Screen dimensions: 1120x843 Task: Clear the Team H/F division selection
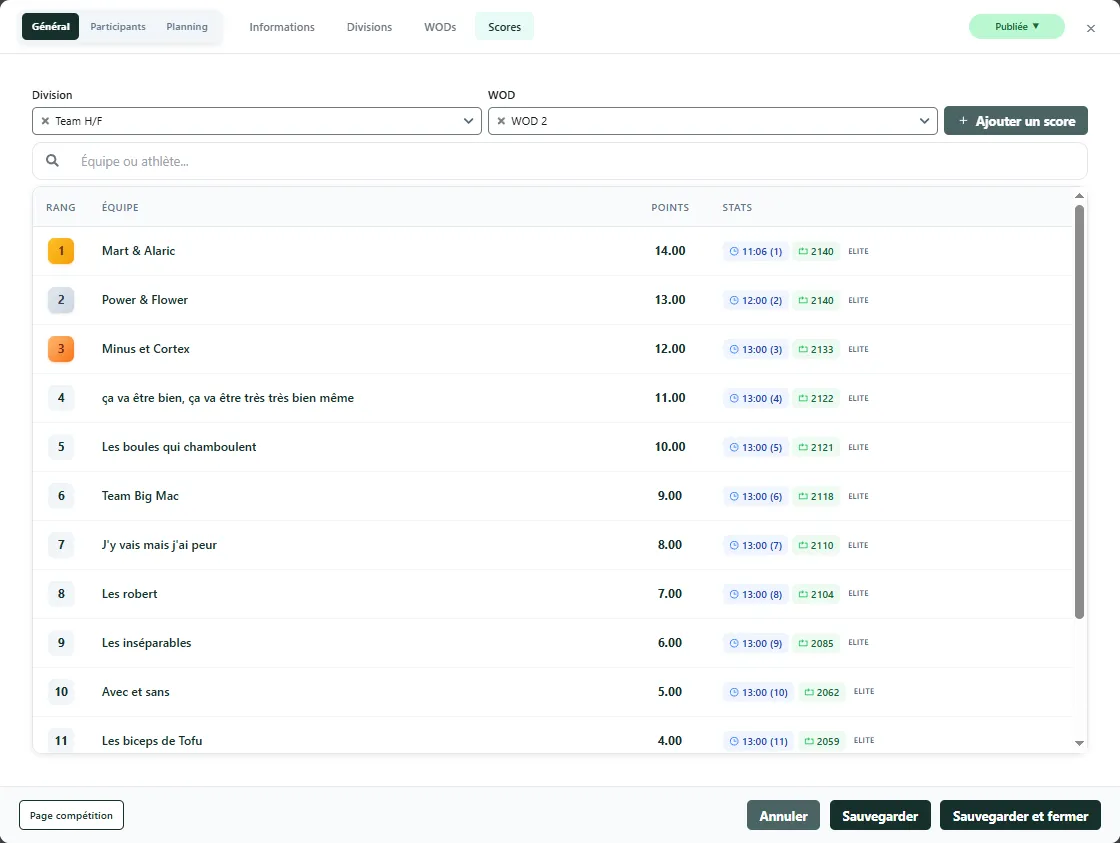click(45, 121)
